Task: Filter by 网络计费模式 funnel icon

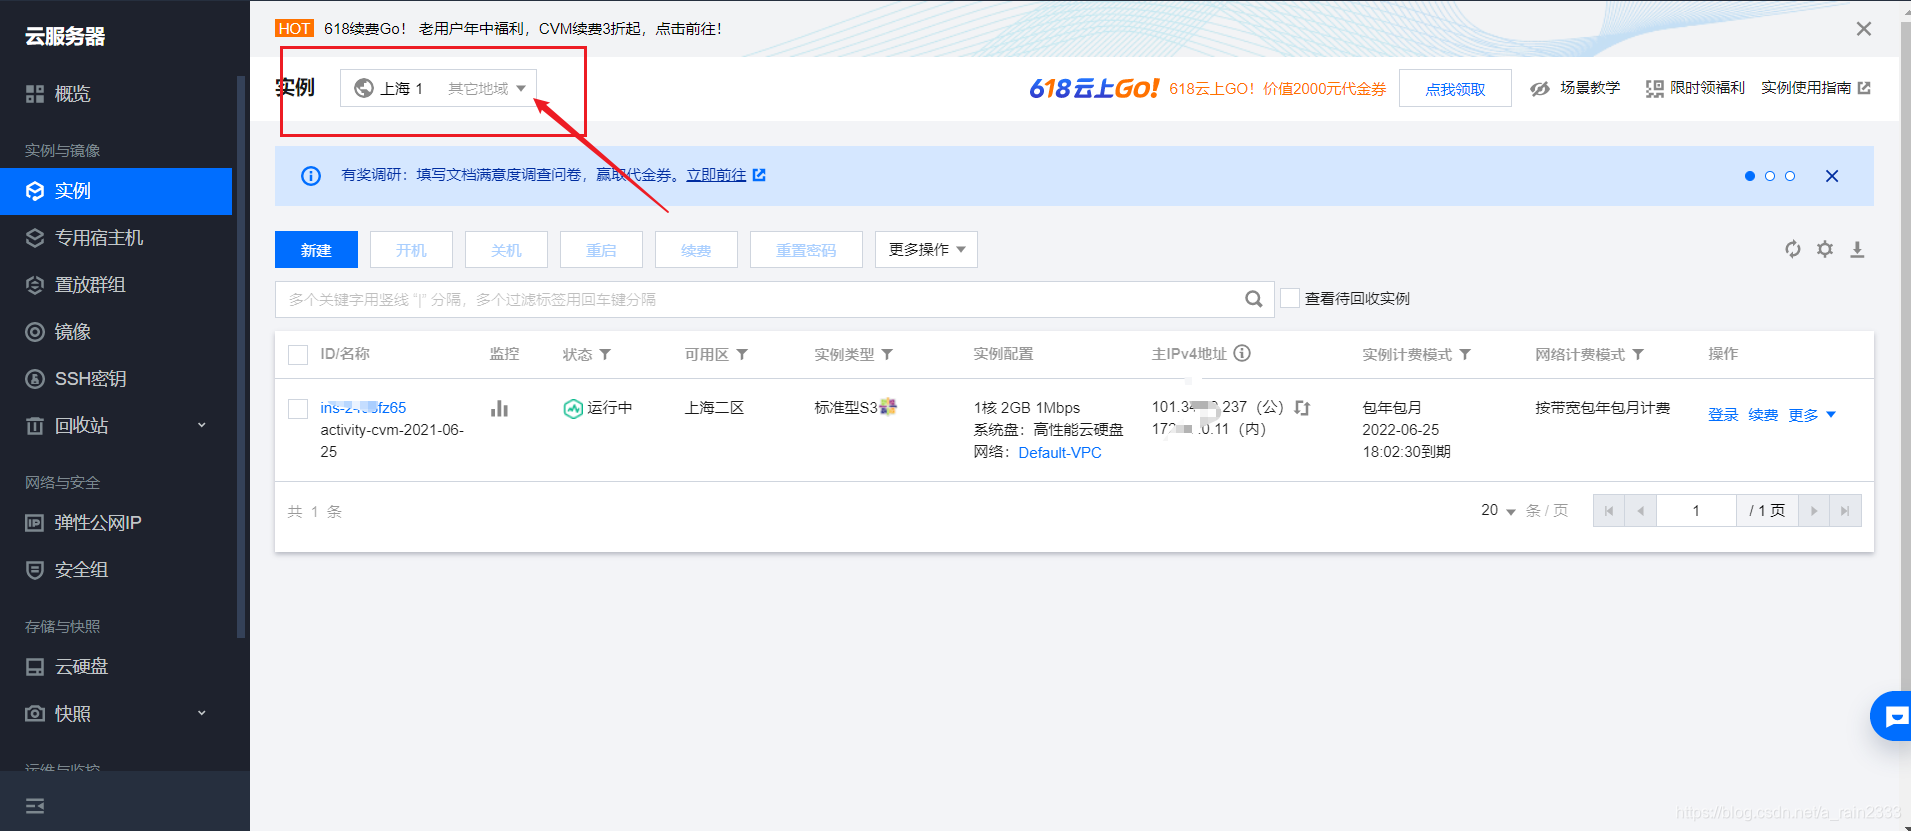Action: pyautogui.click(x=1638, y=355)
